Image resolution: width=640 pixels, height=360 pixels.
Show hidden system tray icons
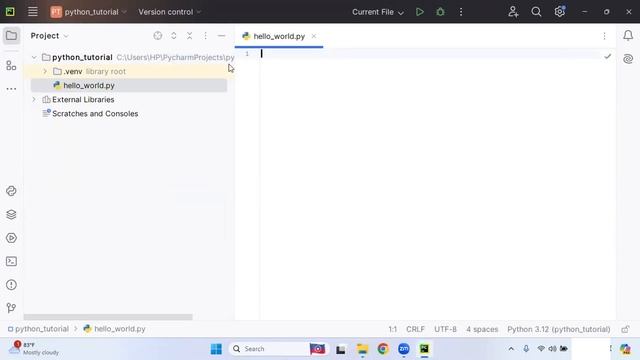pyautogui.click(x=511, y=349)
